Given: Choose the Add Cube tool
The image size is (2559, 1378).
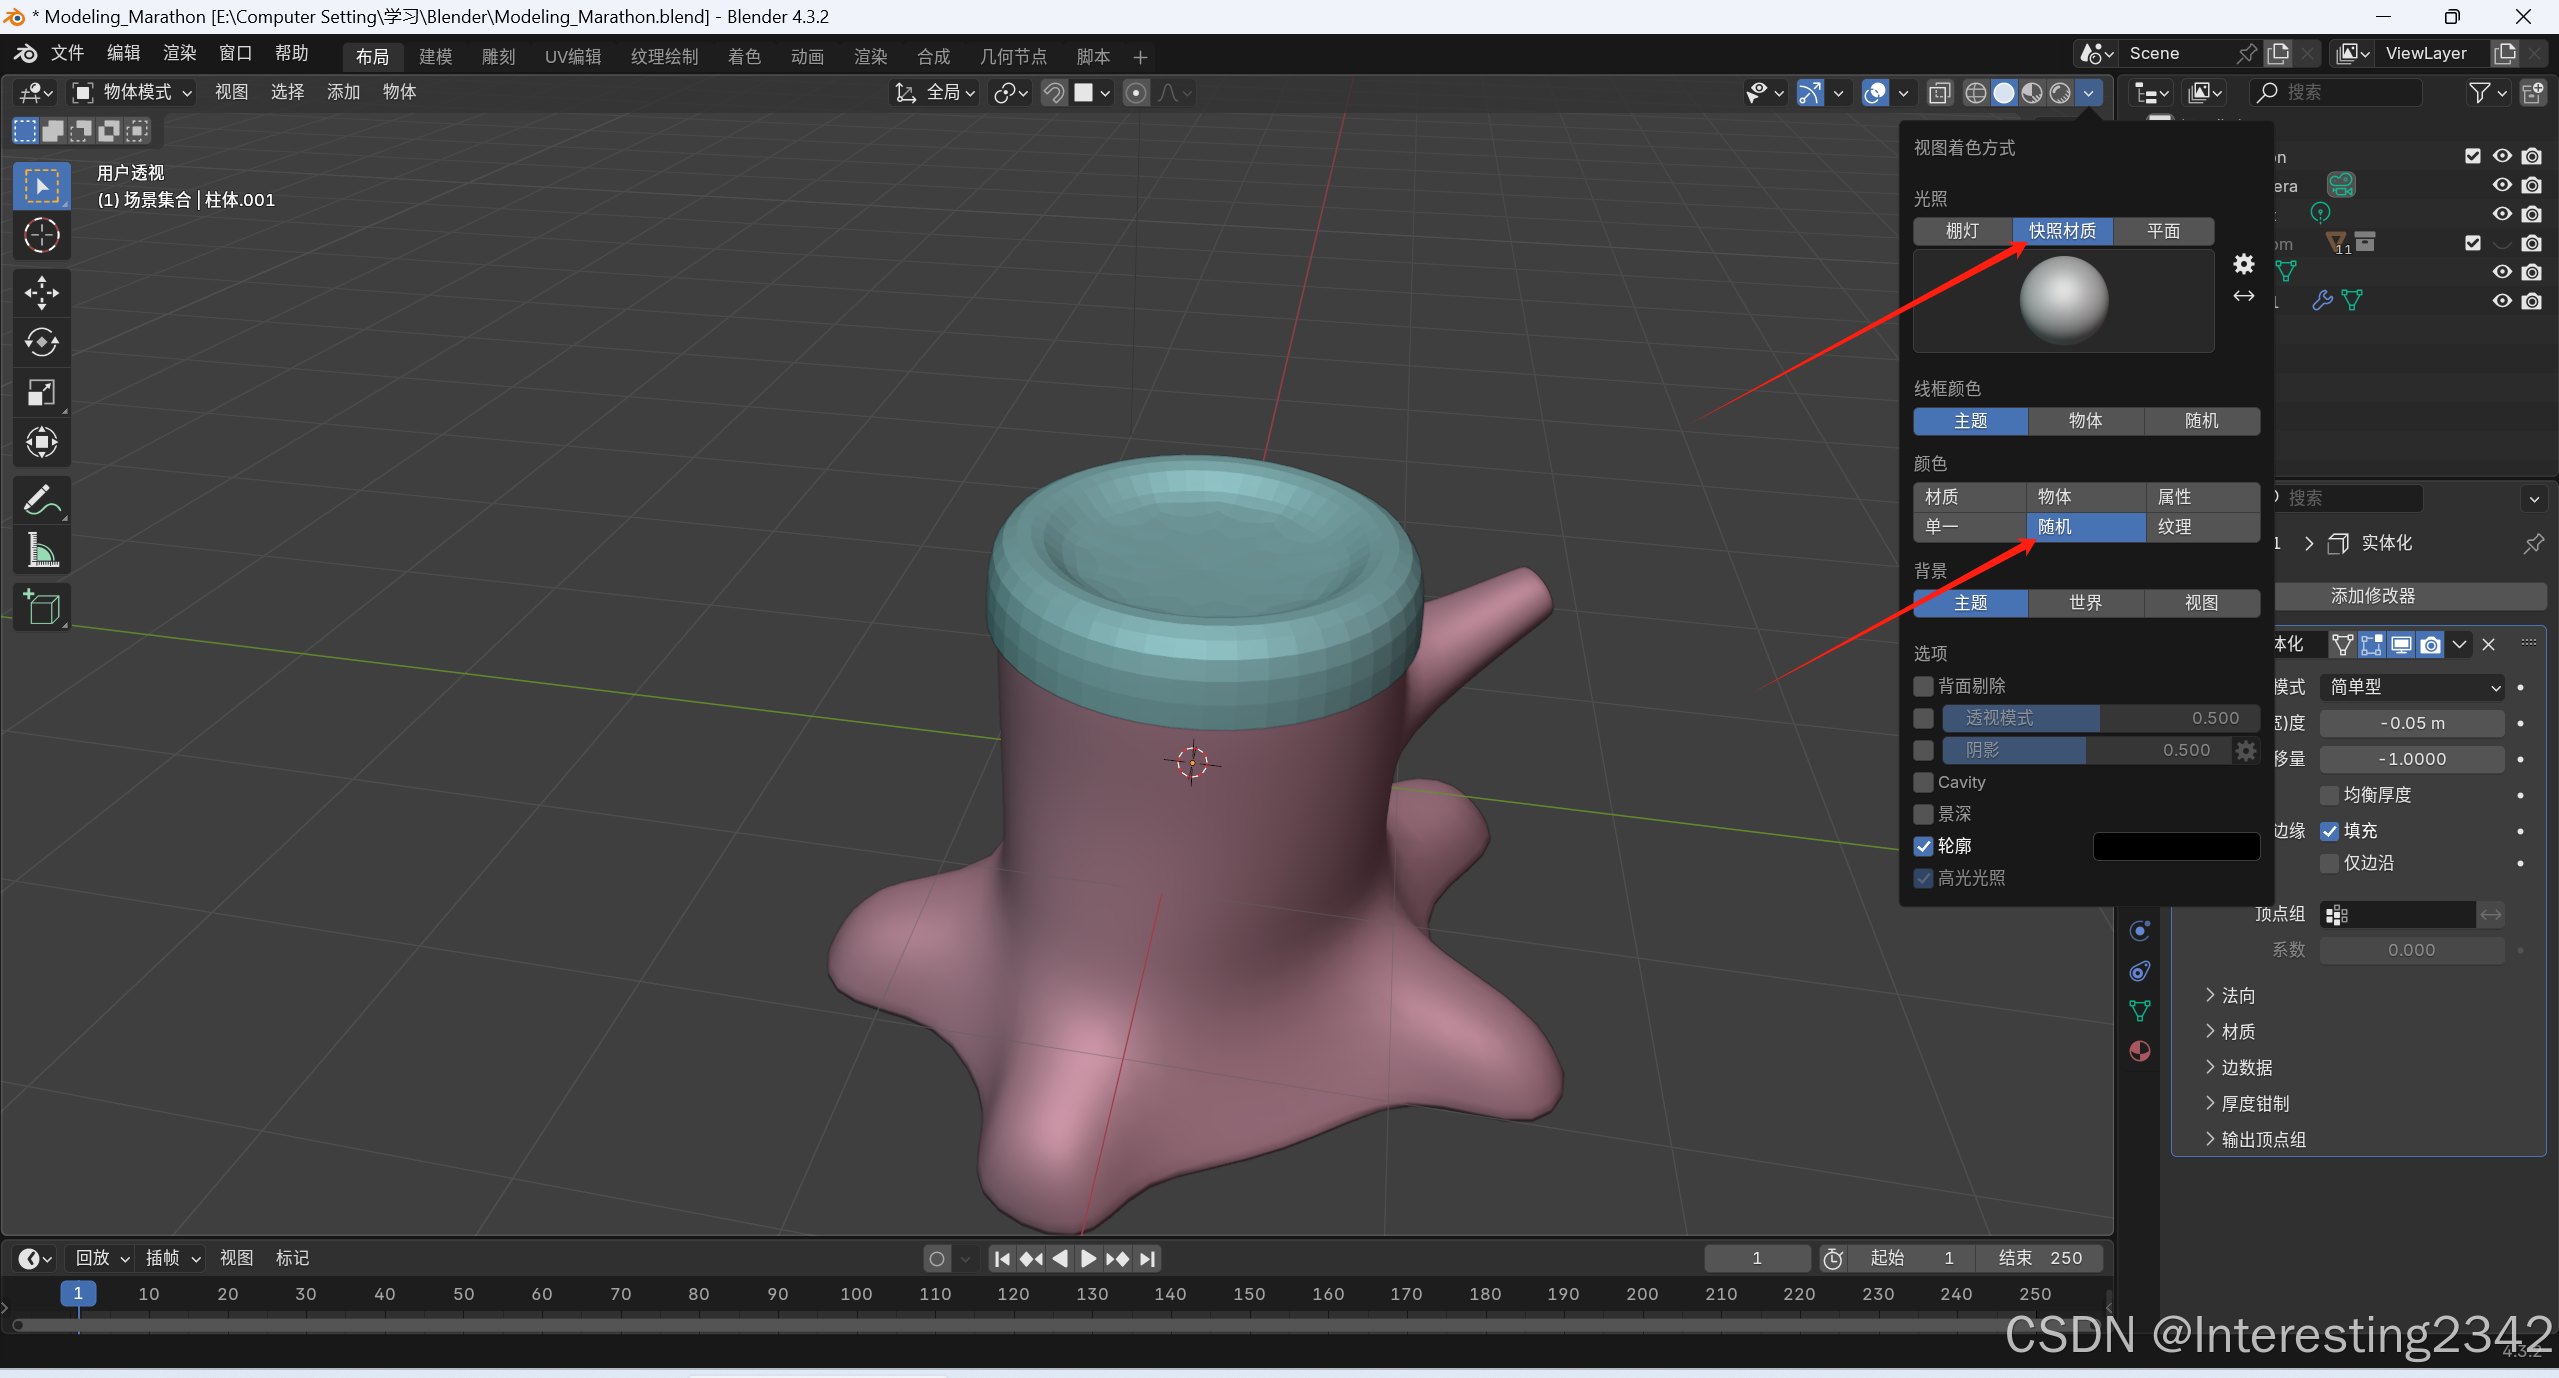Looking at the screenshot, I should 41,607.
